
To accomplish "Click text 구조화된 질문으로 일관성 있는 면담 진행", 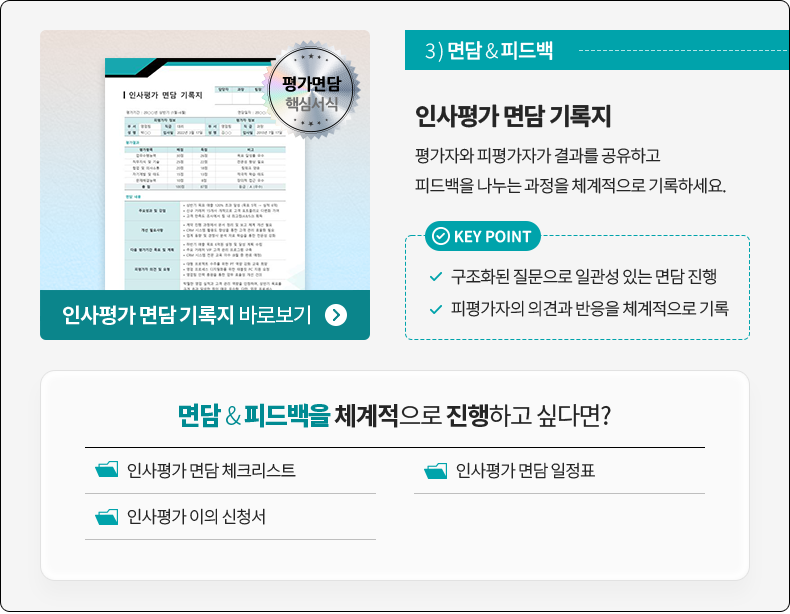I will (x=583, y=277).
